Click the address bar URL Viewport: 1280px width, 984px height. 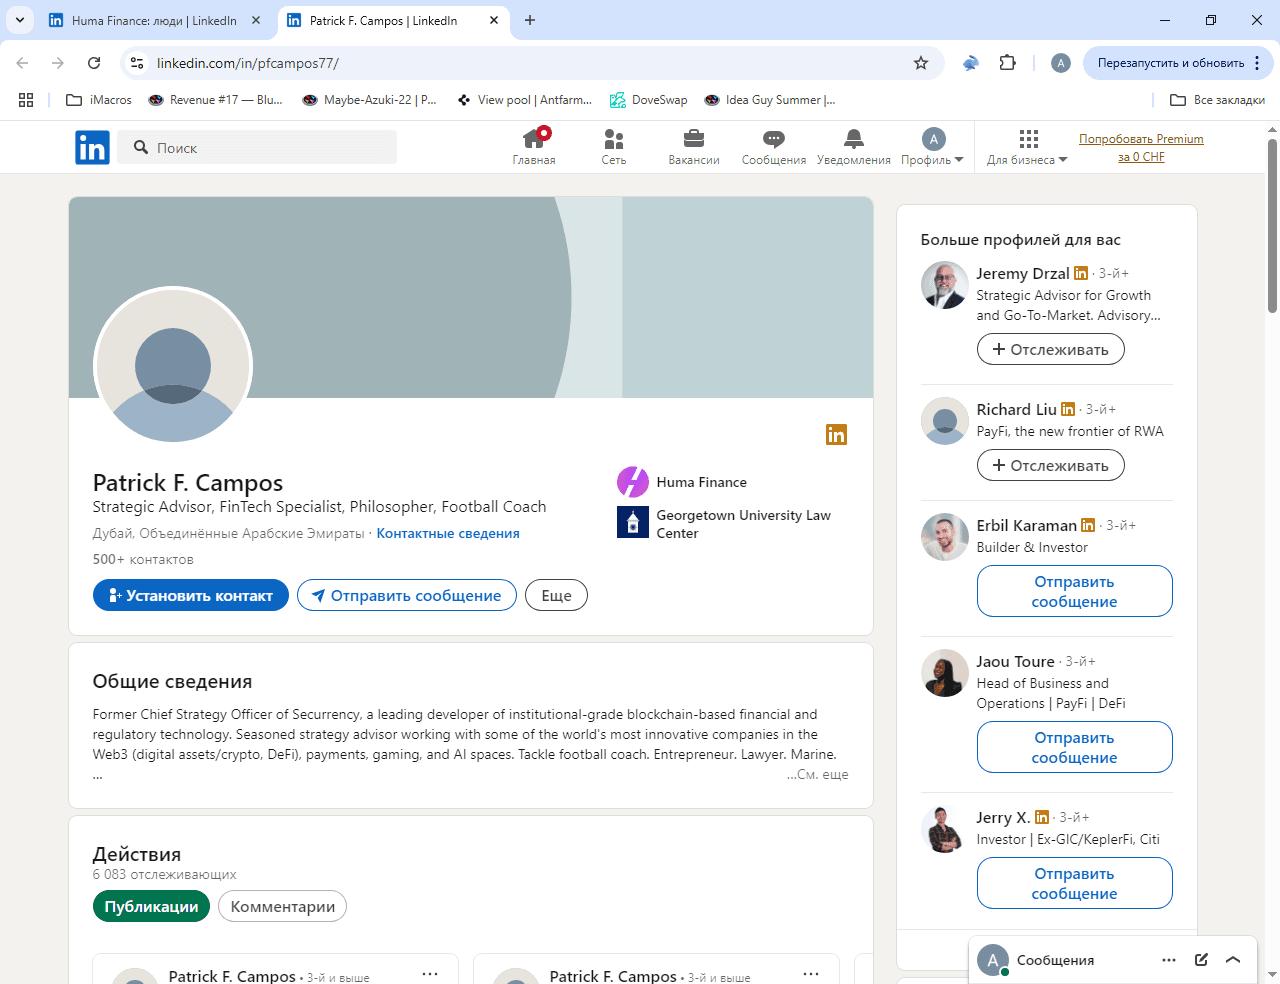pyautogui.click(x=248, y=63)
